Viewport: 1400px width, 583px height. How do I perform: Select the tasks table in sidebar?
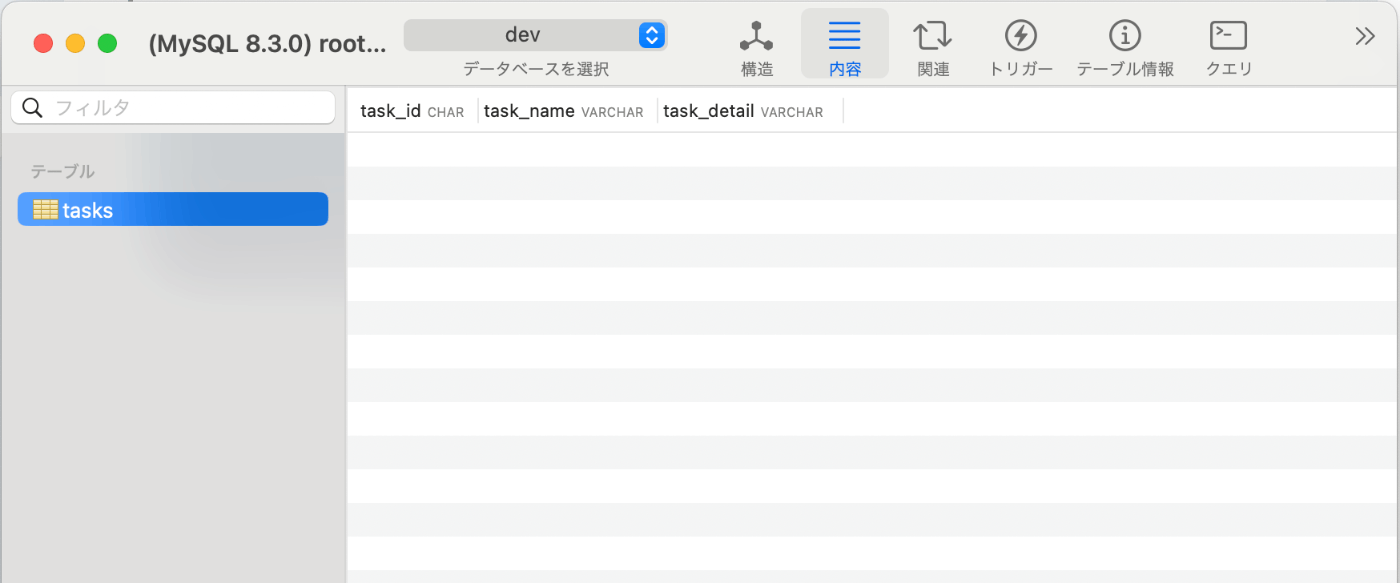click(173, 209)
